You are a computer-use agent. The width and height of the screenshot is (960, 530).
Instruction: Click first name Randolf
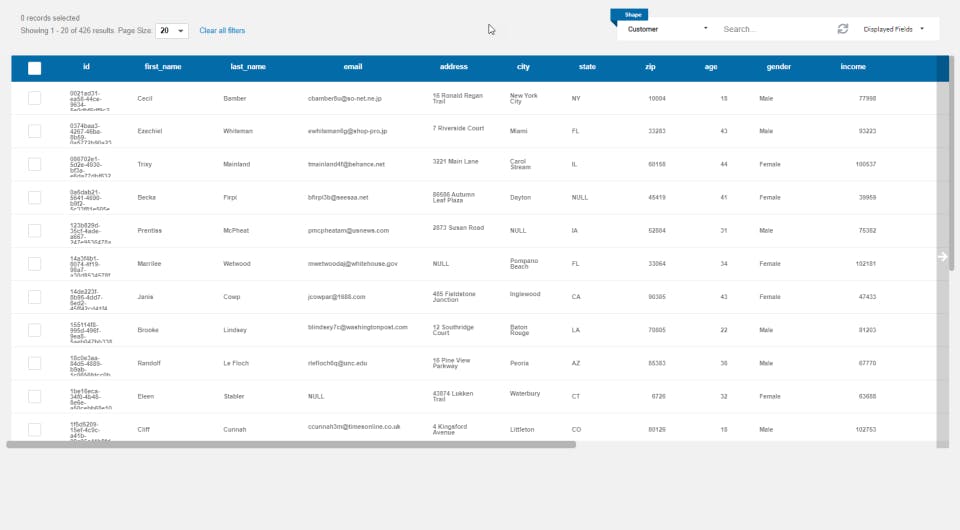[x=149, y=363]
